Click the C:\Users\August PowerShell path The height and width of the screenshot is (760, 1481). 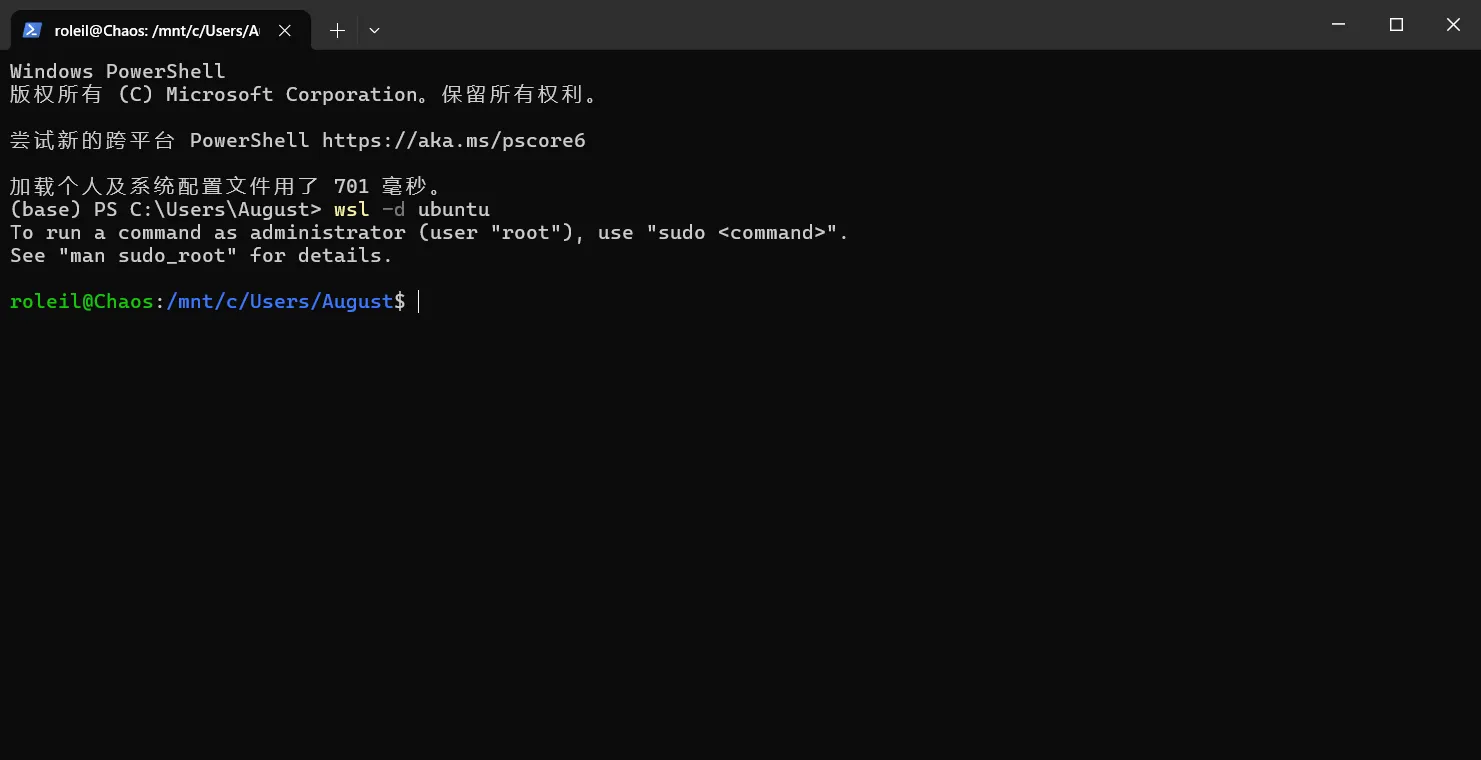(225, 210)
